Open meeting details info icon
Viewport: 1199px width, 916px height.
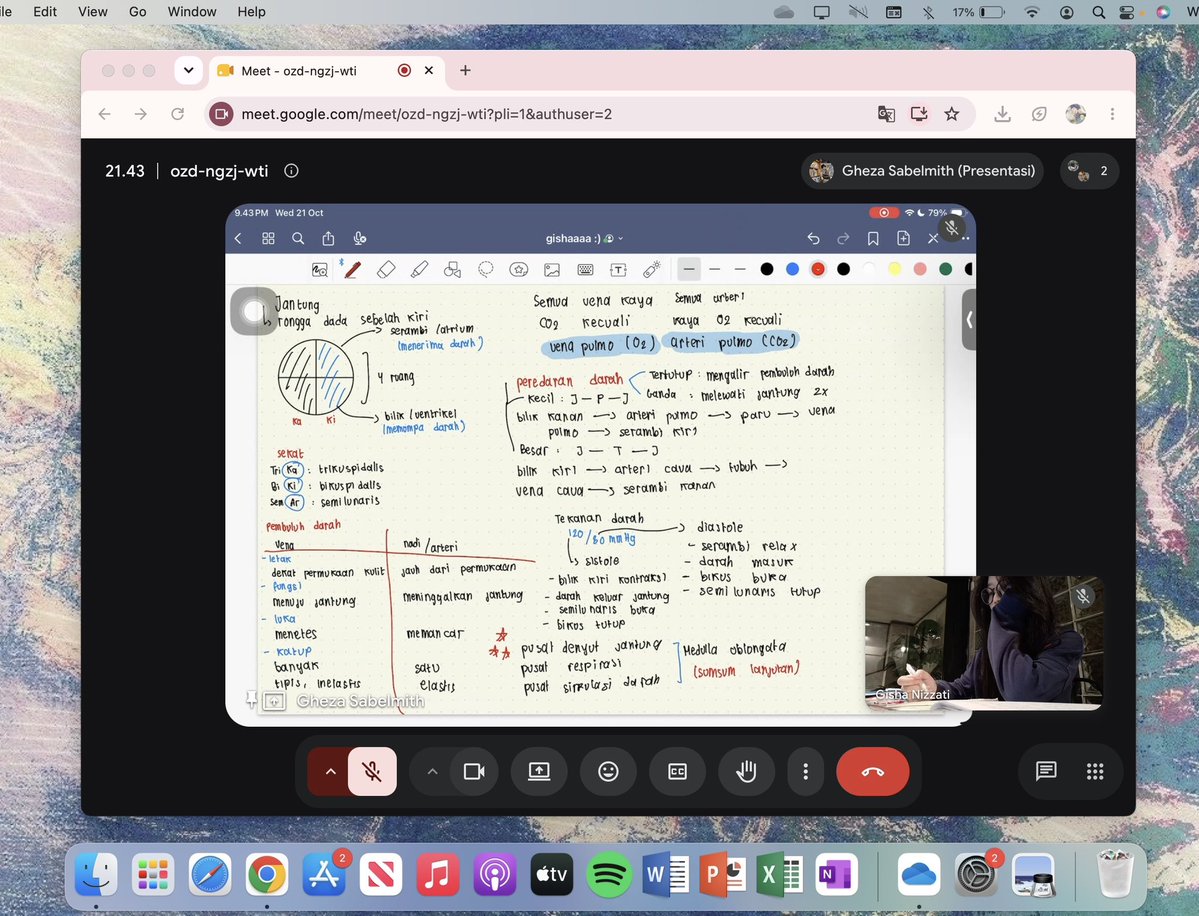click(x=291, y=171)
